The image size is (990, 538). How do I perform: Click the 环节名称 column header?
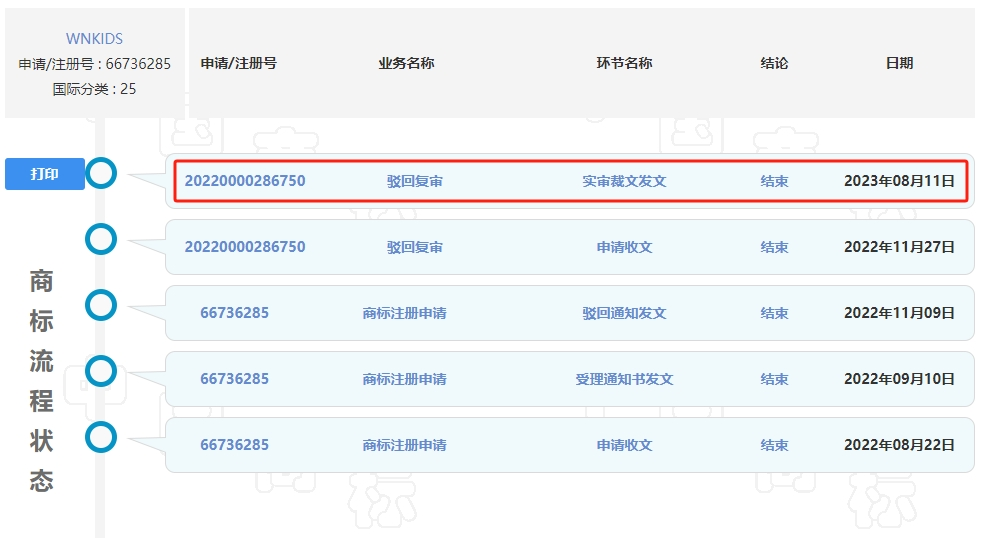click(624, 63)
